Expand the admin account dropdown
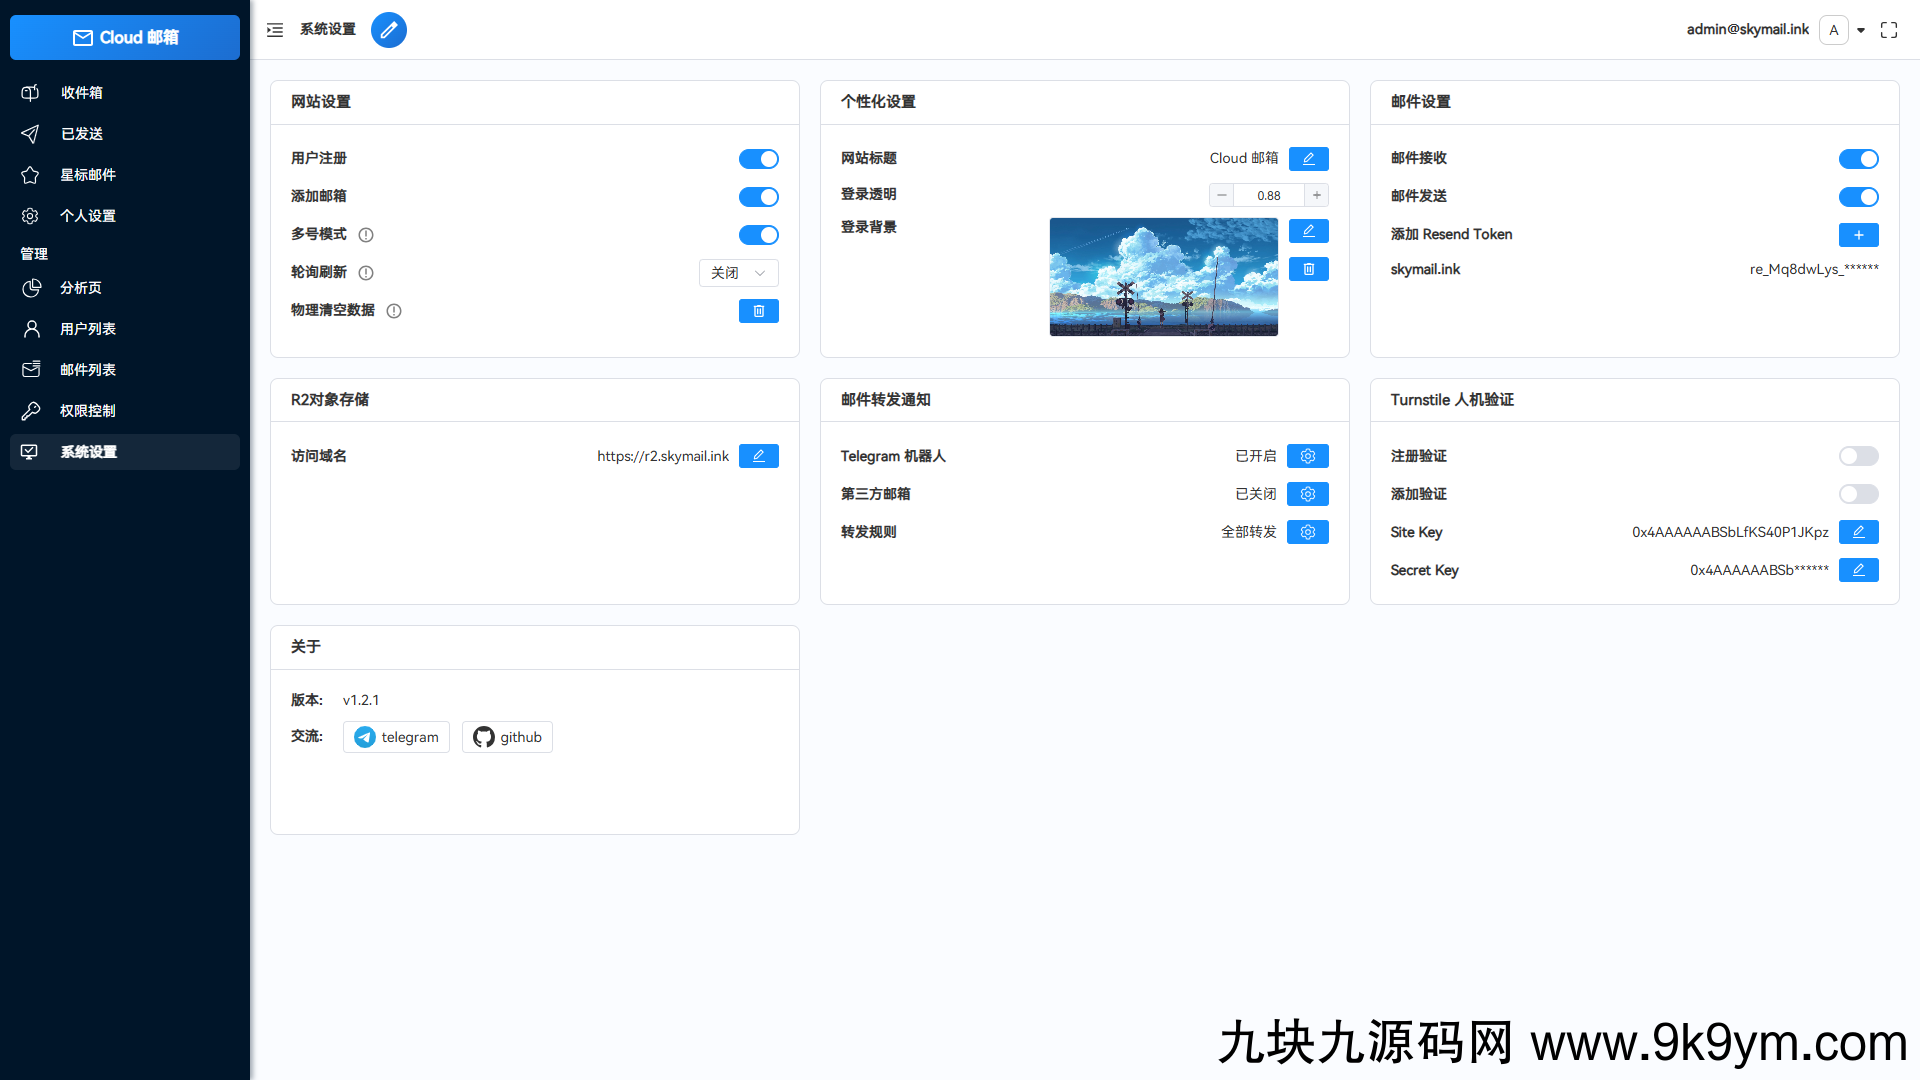The width and height of the screenshot is (1920, 1080). [x=1861, y=30]
